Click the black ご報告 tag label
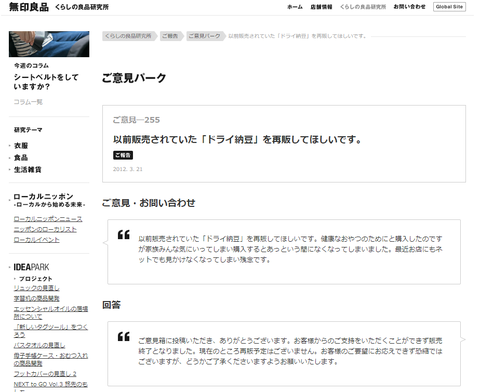 (123, 155)
